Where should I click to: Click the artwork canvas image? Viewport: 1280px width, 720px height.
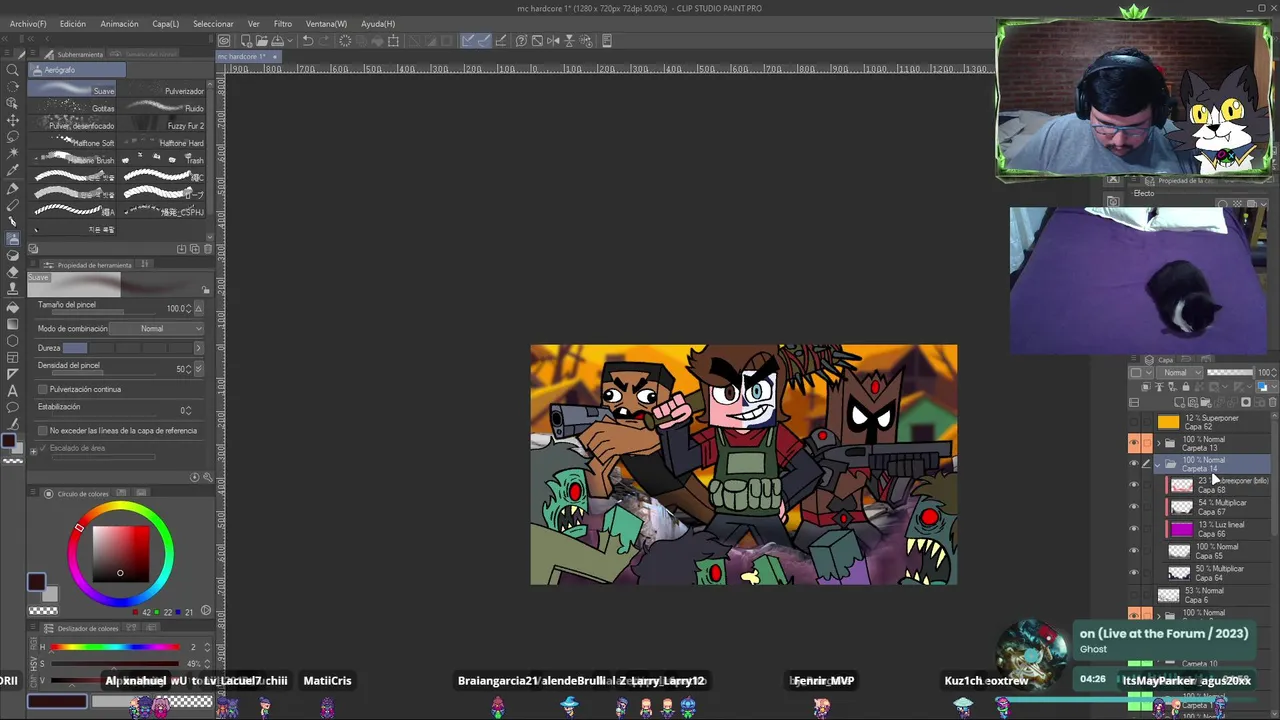point(743,465)
